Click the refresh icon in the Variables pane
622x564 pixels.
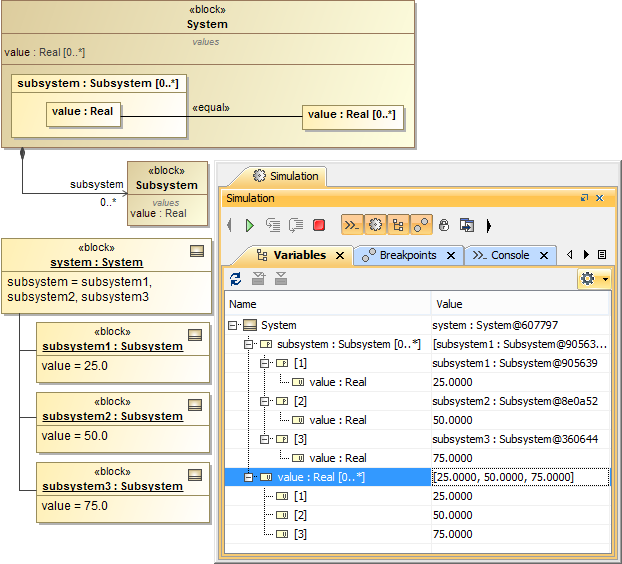point(236,279)
